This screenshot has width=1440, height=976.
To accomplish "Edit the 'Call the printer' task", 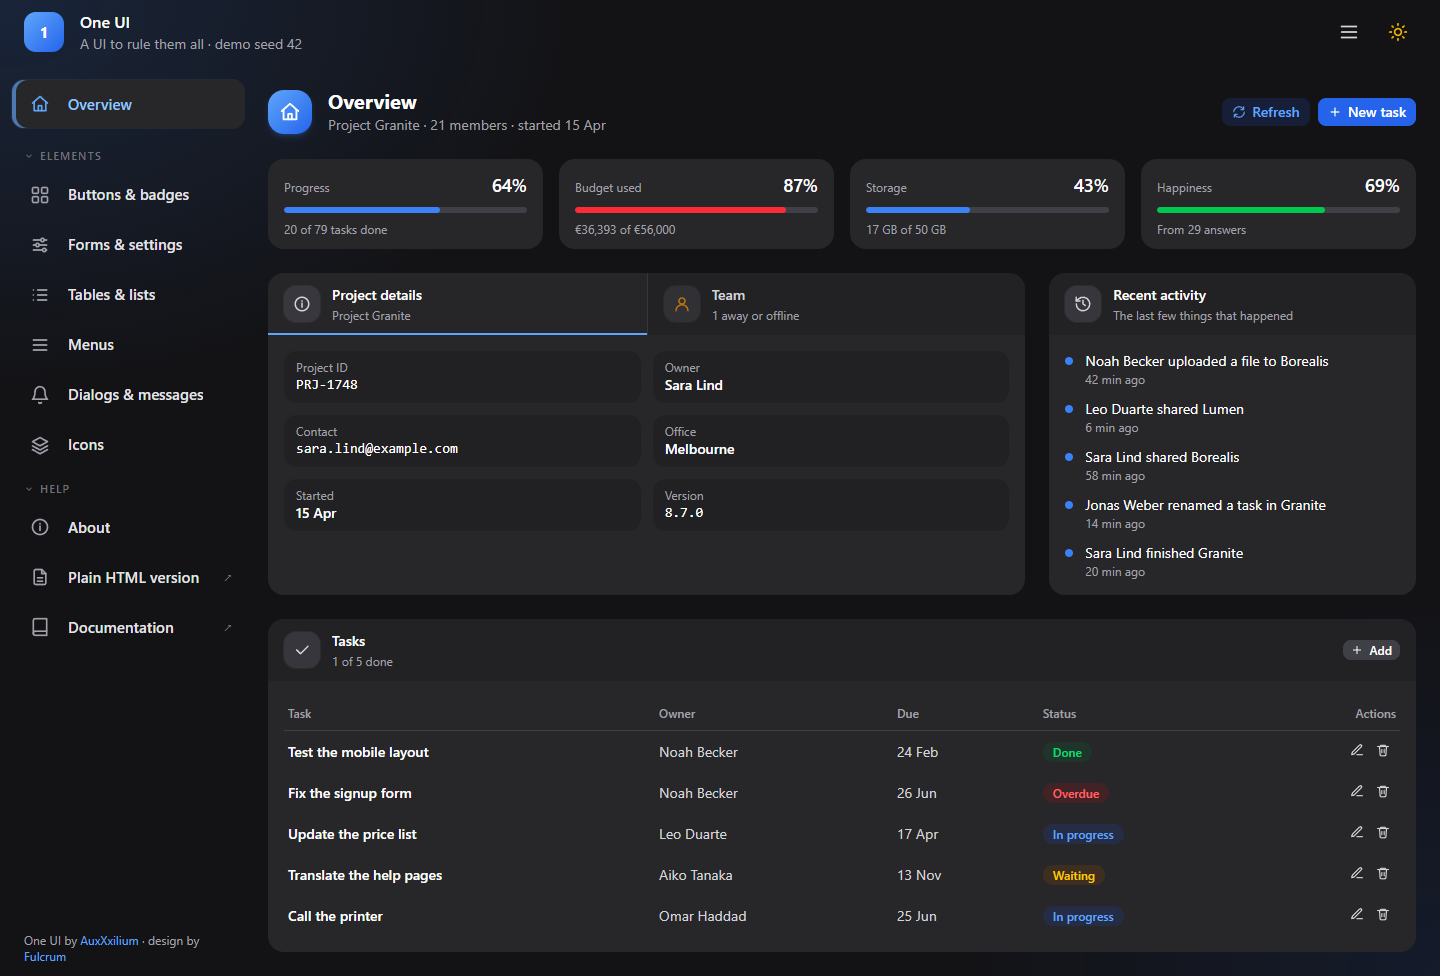I will coord(1357,914).
